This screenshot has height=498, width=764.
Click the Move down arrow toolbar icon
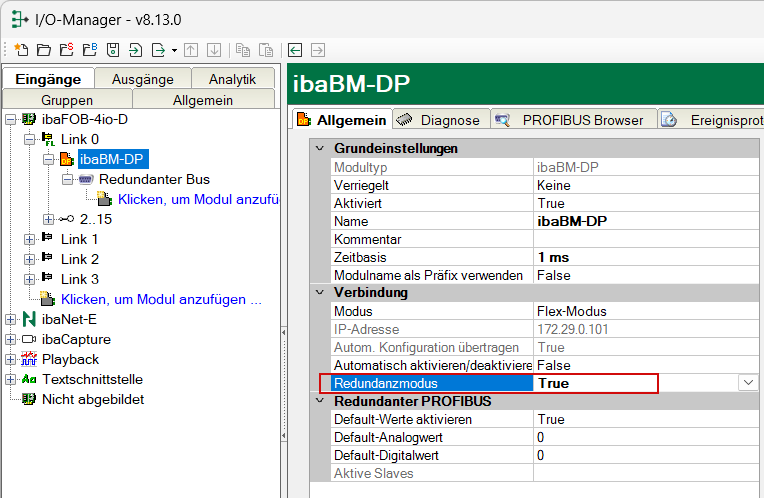coord(214,50)
